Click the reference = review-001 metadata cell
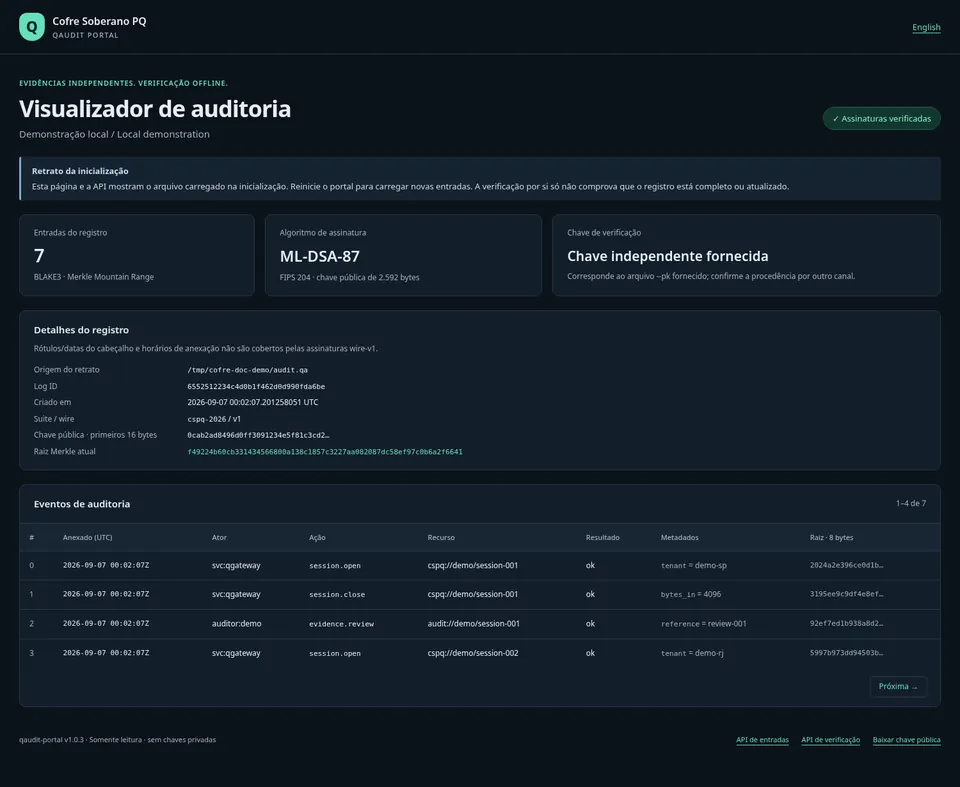The image size is (960, 787). tap(703, 624)
